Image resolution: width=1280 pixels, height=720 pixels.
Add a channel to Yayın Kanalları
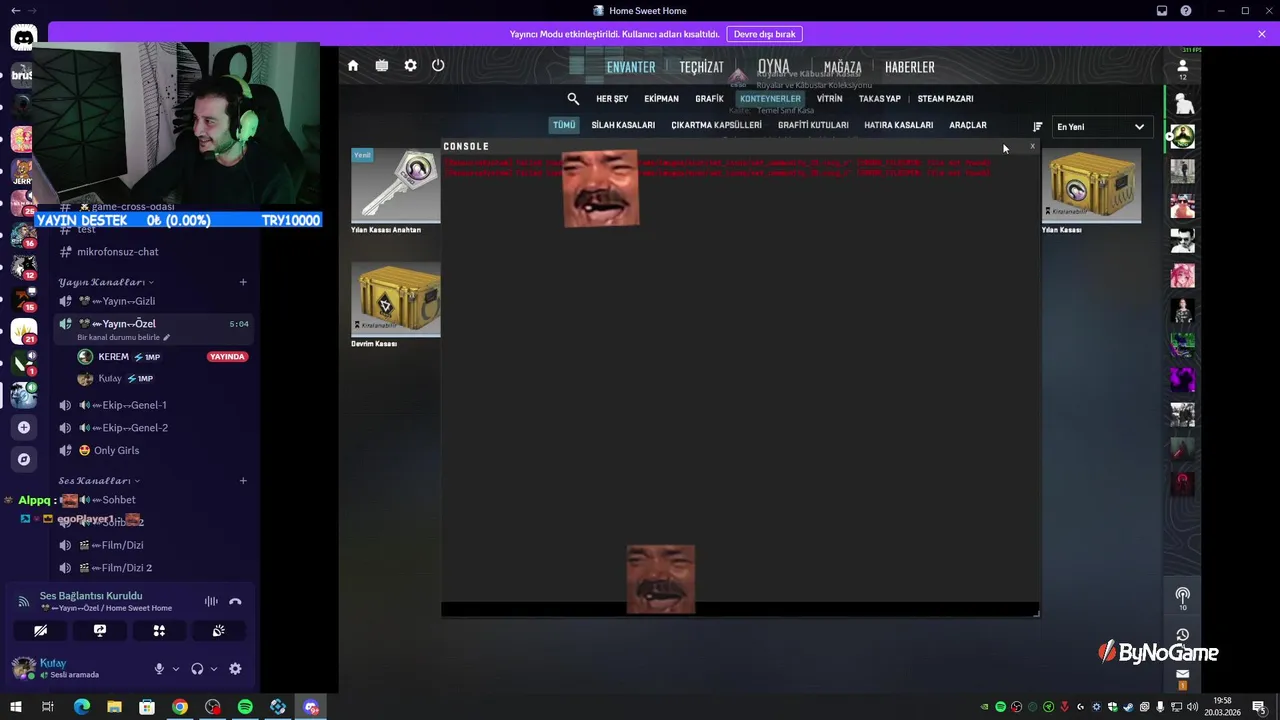click(x=243, y=282)
